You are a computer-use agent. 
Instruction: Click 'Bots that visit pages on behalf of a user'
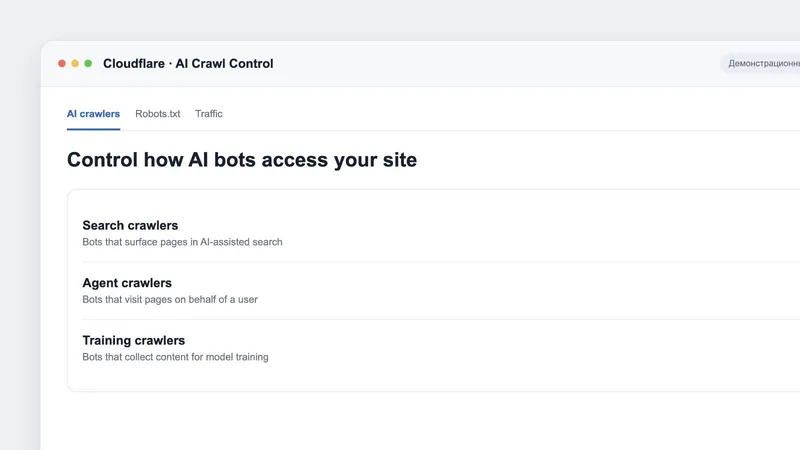[x=170, y=299]
